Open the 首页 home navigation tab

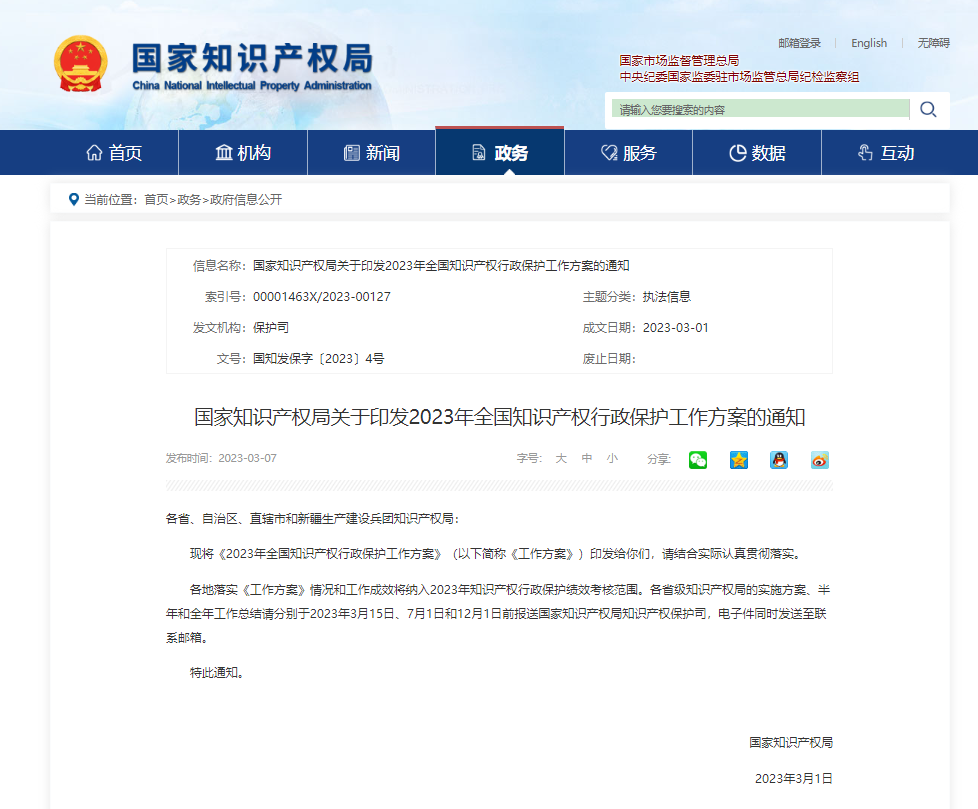(x=114, y=153)
